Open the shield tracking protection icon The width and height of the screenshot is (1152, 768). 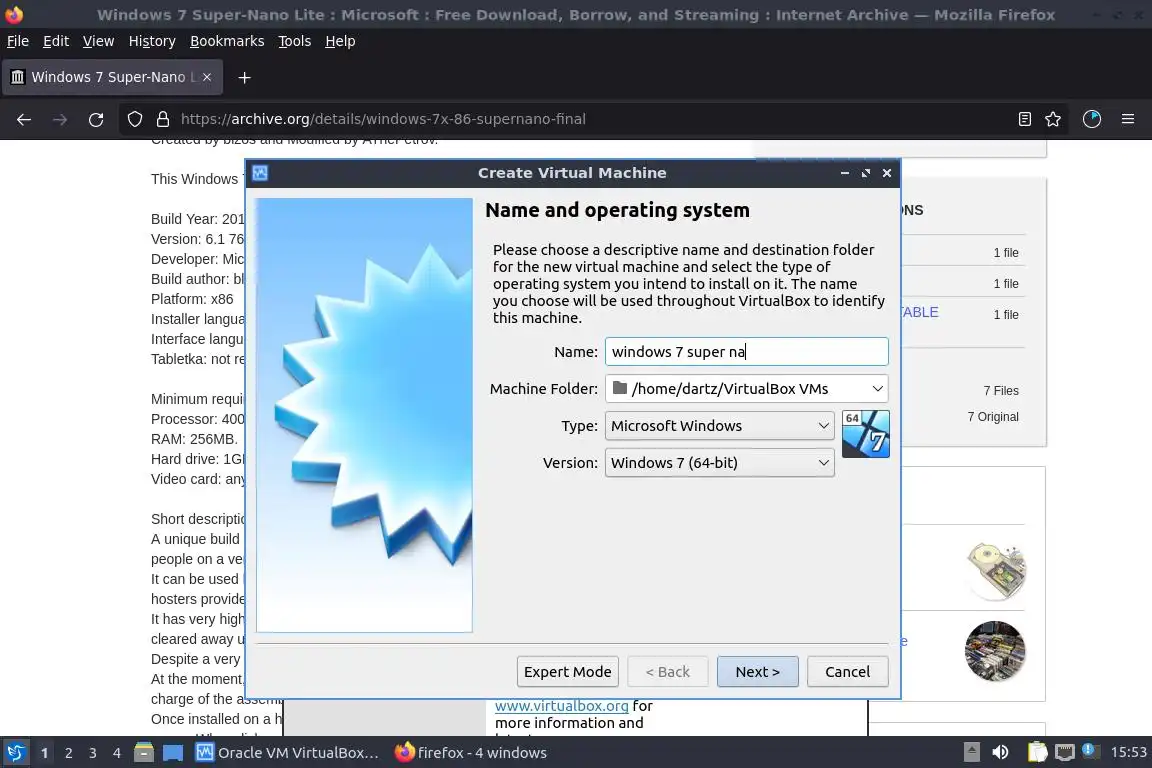(x=134, y=119)
